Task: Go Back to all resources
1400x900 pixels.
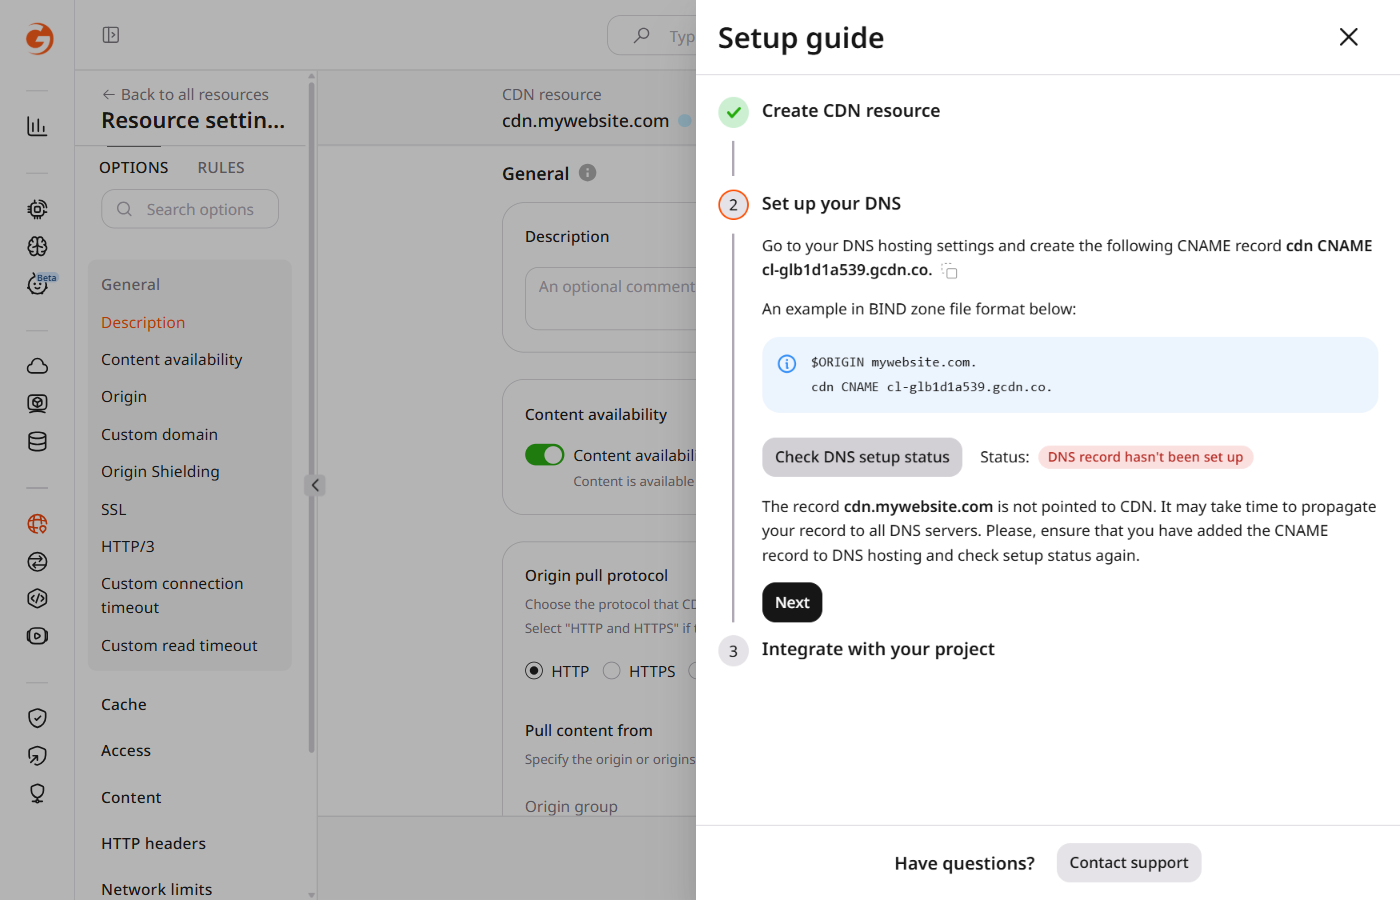Action: click(185, 94)
